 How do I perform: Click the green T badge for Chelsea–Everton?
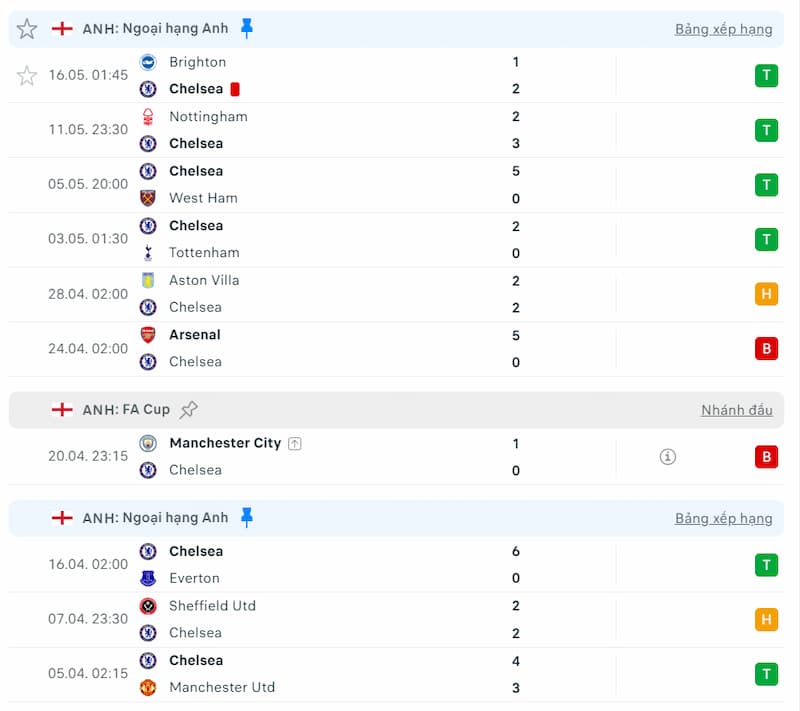point(766,565)
